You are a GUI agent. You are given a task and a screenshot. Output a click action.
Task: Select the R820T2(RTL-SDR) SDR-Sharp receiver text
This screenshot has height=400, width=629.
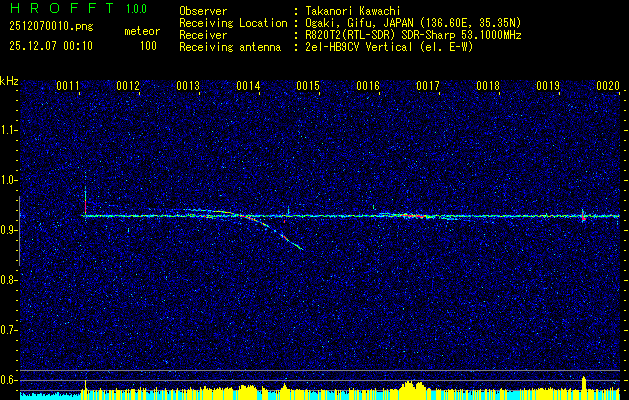[413, 35]
